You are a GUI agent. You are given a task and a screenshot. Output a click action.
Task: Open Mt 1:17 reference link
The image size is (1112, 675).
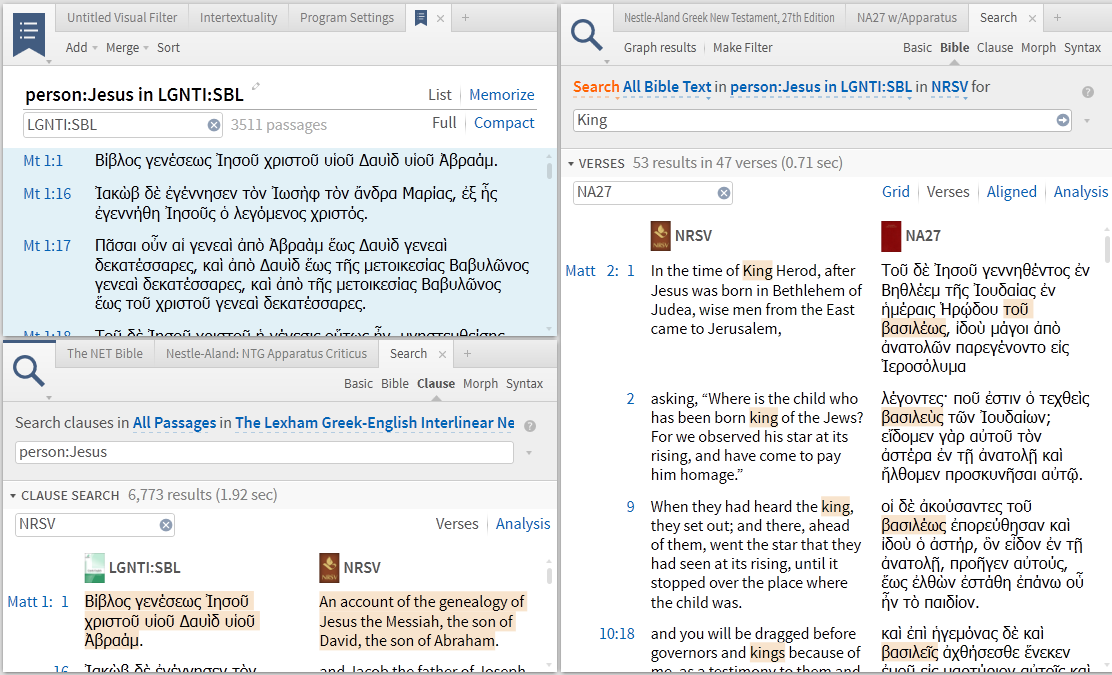point(47,246)
